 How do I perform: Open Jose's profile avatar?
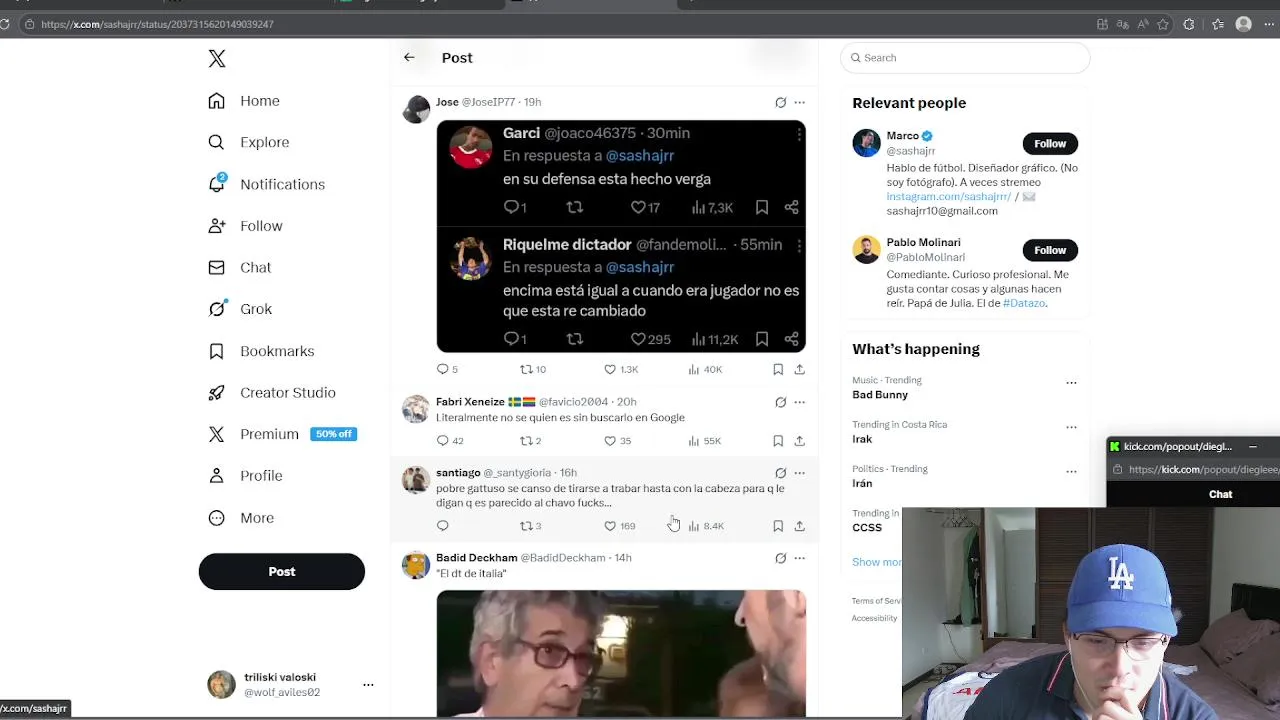click(416, 109)
